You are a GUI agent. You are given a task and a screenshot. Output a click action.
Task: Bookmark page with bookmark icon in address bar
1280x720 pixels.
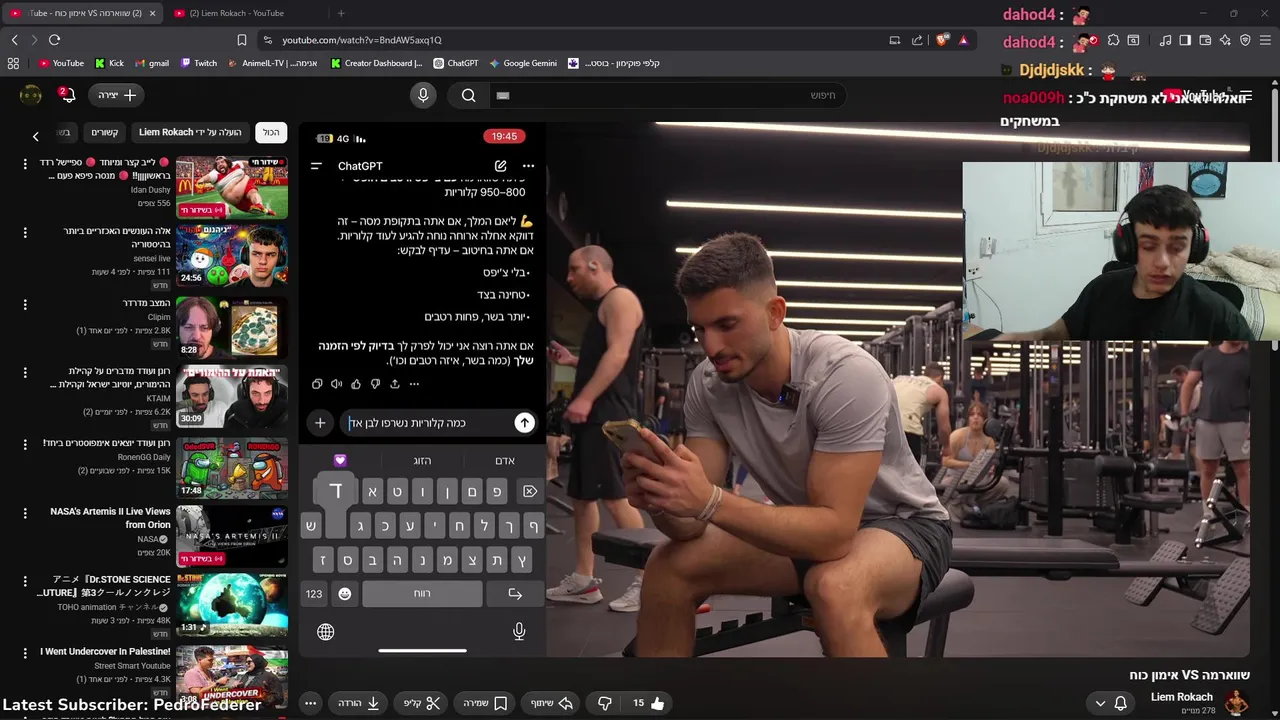242,40
